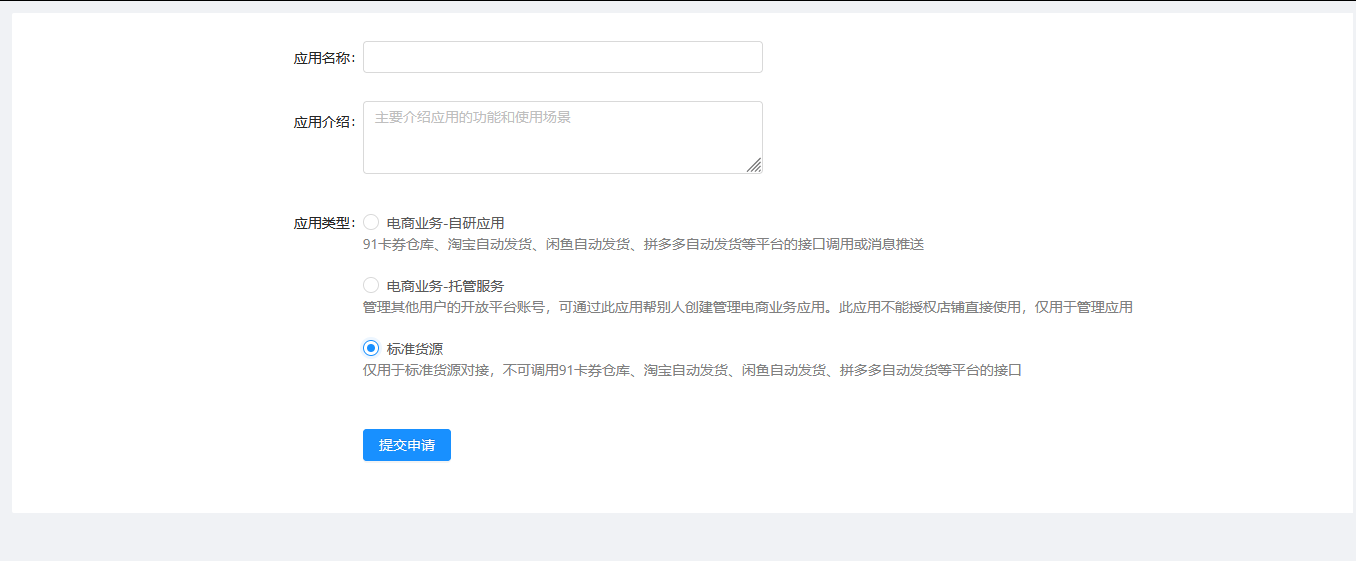The height and width of the screenshot is (561, 1356).
Task: Click the 应用介绍 field label
Action: [322, 122]
